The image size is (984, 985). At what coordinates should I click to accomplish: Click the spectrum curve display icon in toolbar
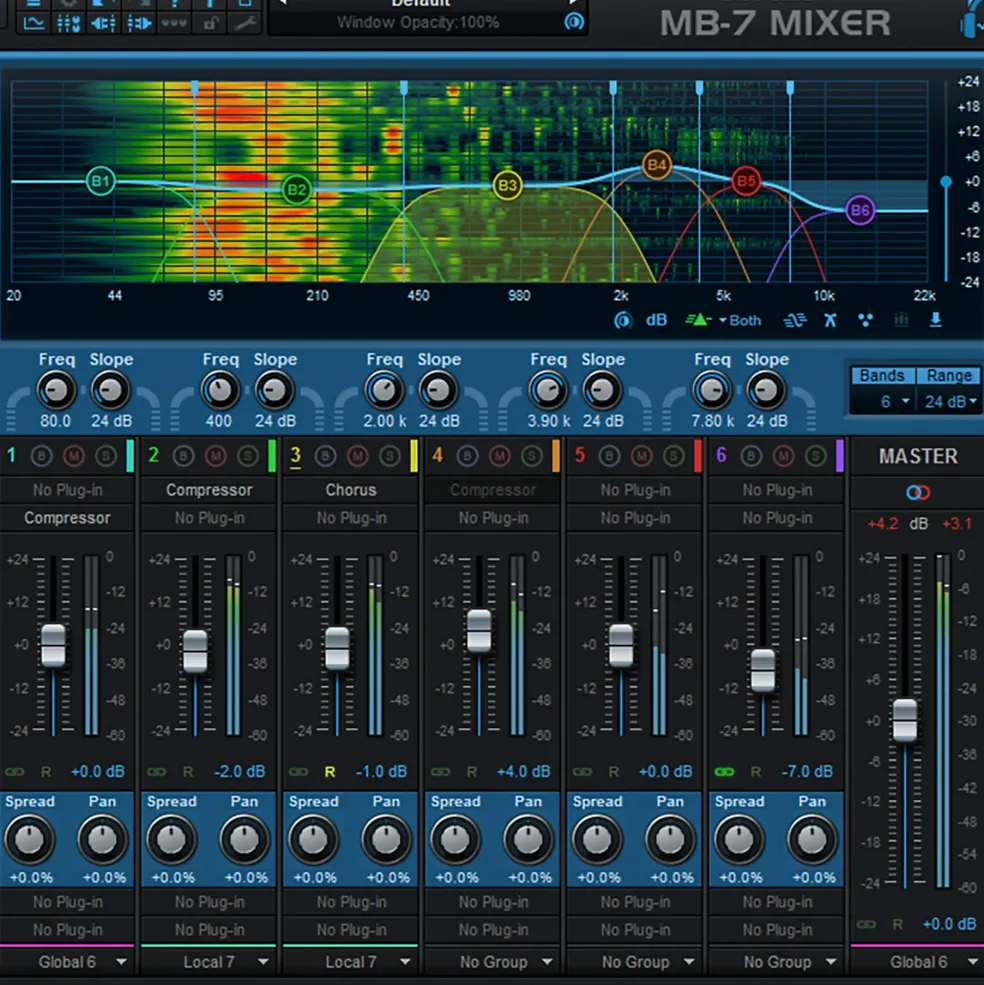coord(33,24)
